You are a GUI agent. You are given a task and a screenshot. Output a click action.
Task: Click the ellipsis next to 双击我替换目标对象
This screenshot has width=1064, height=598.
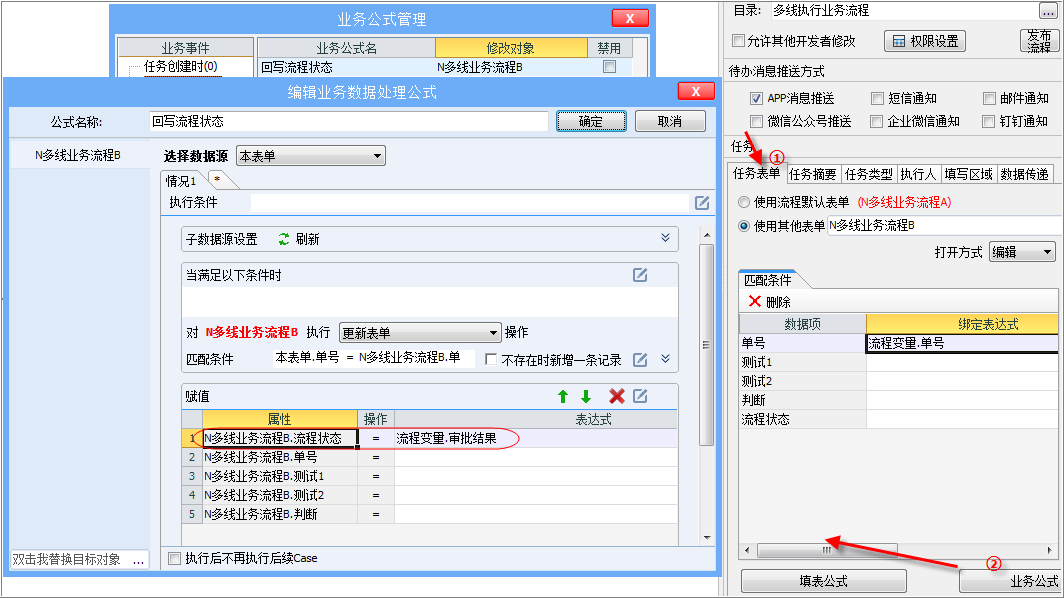138,560
